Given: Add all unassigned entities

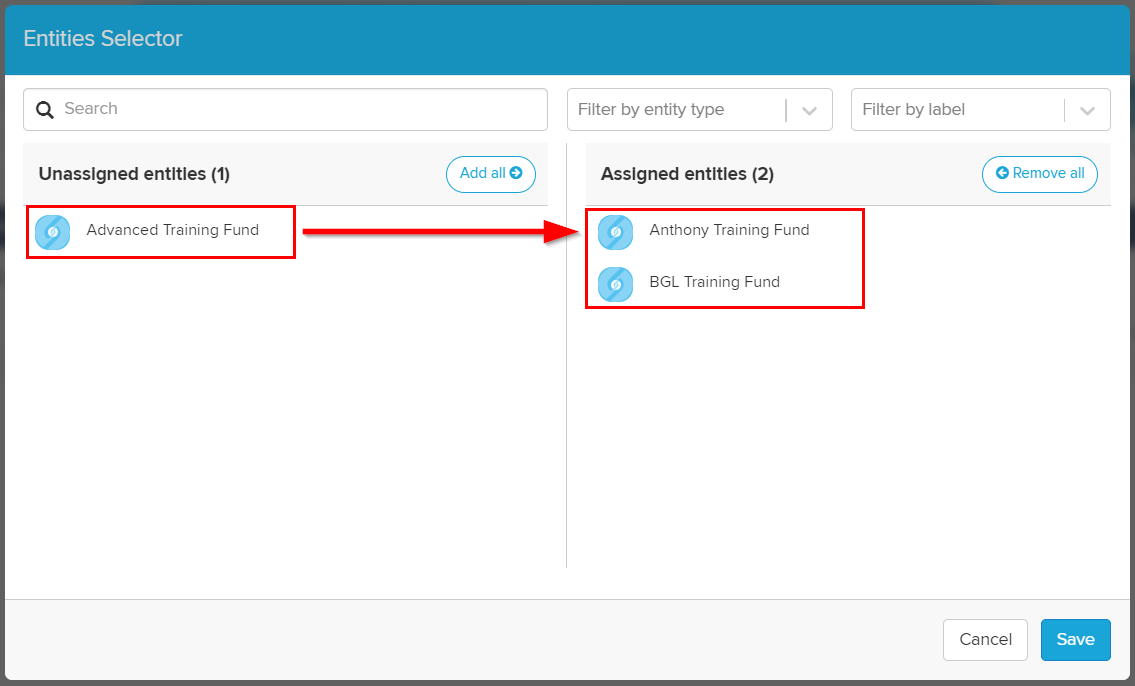Looking at the screenshot, I should pos(491,174).
